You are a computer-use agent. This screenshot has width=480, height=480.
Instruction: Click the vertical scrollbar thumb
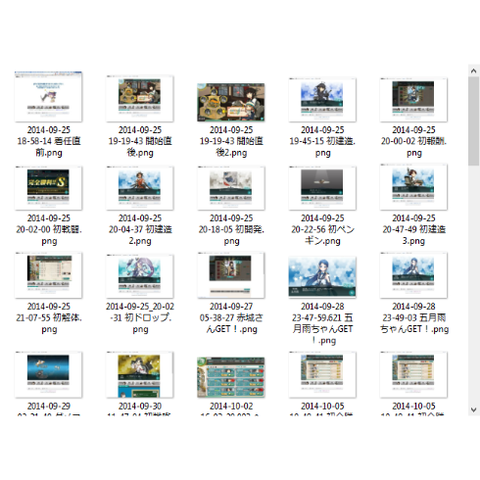click(473, 121)
